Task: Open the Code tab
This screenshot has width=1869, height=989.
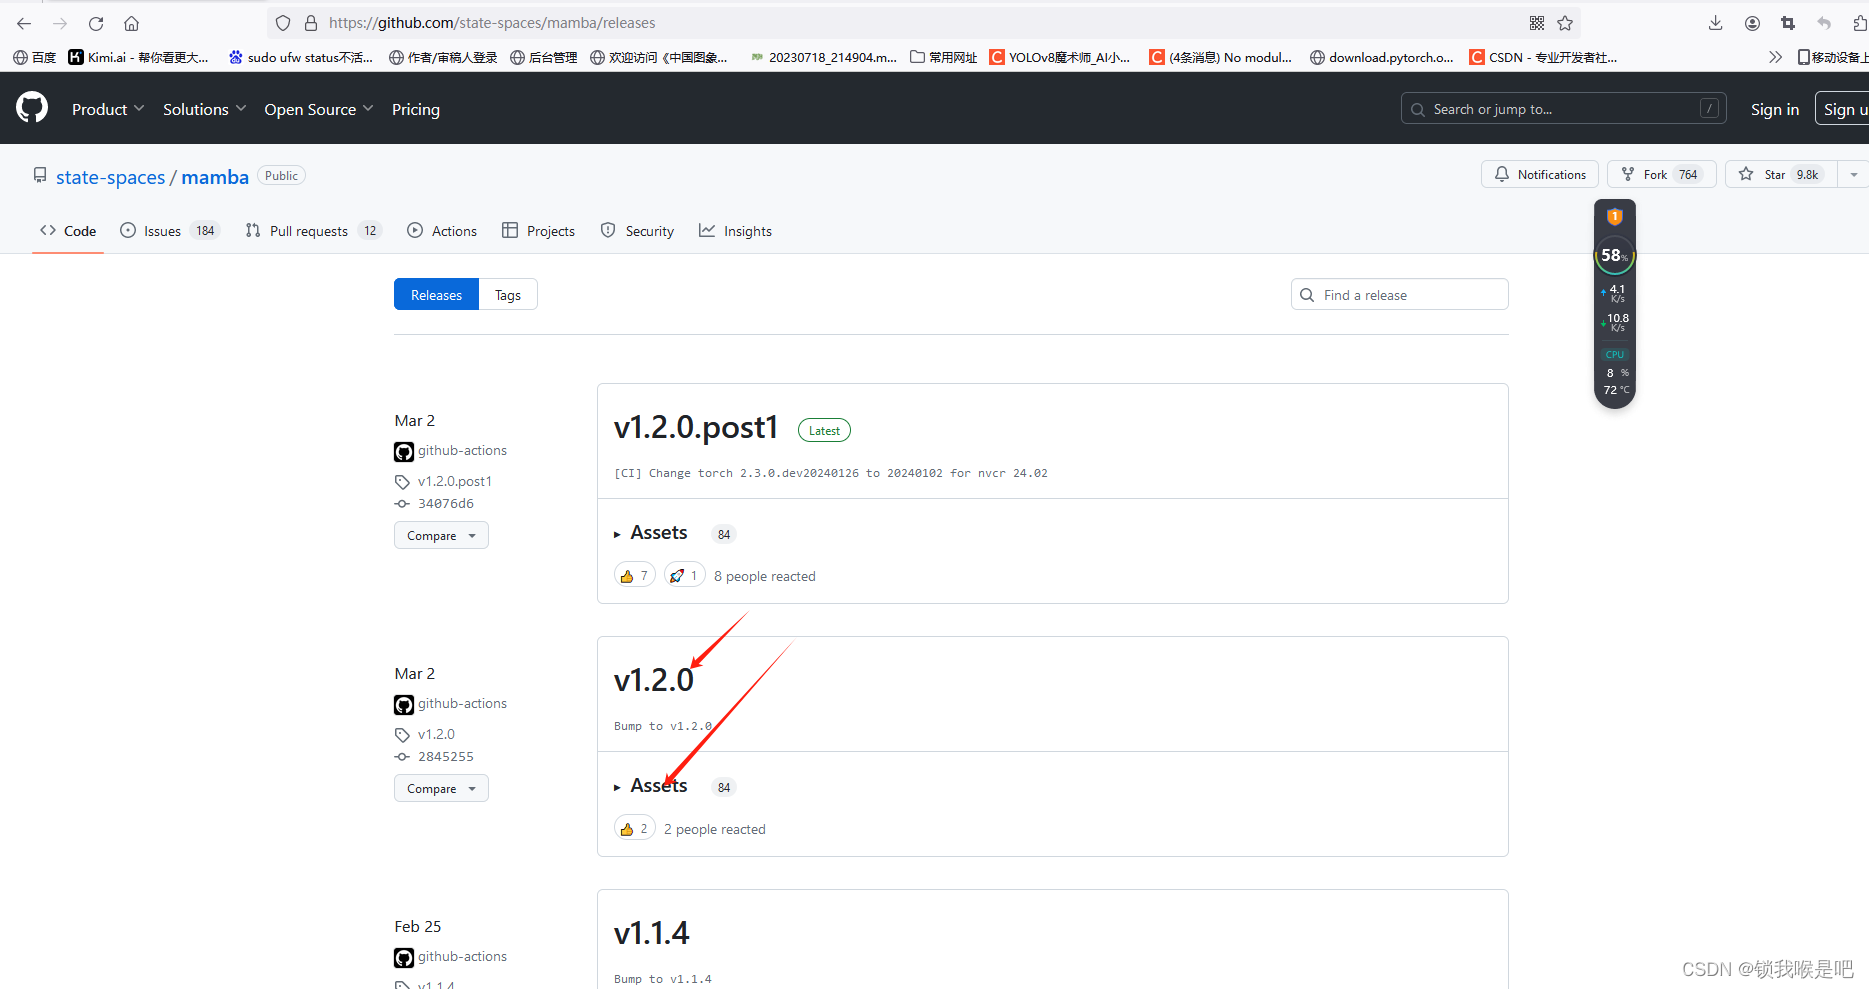Action: tap(68, 231)
